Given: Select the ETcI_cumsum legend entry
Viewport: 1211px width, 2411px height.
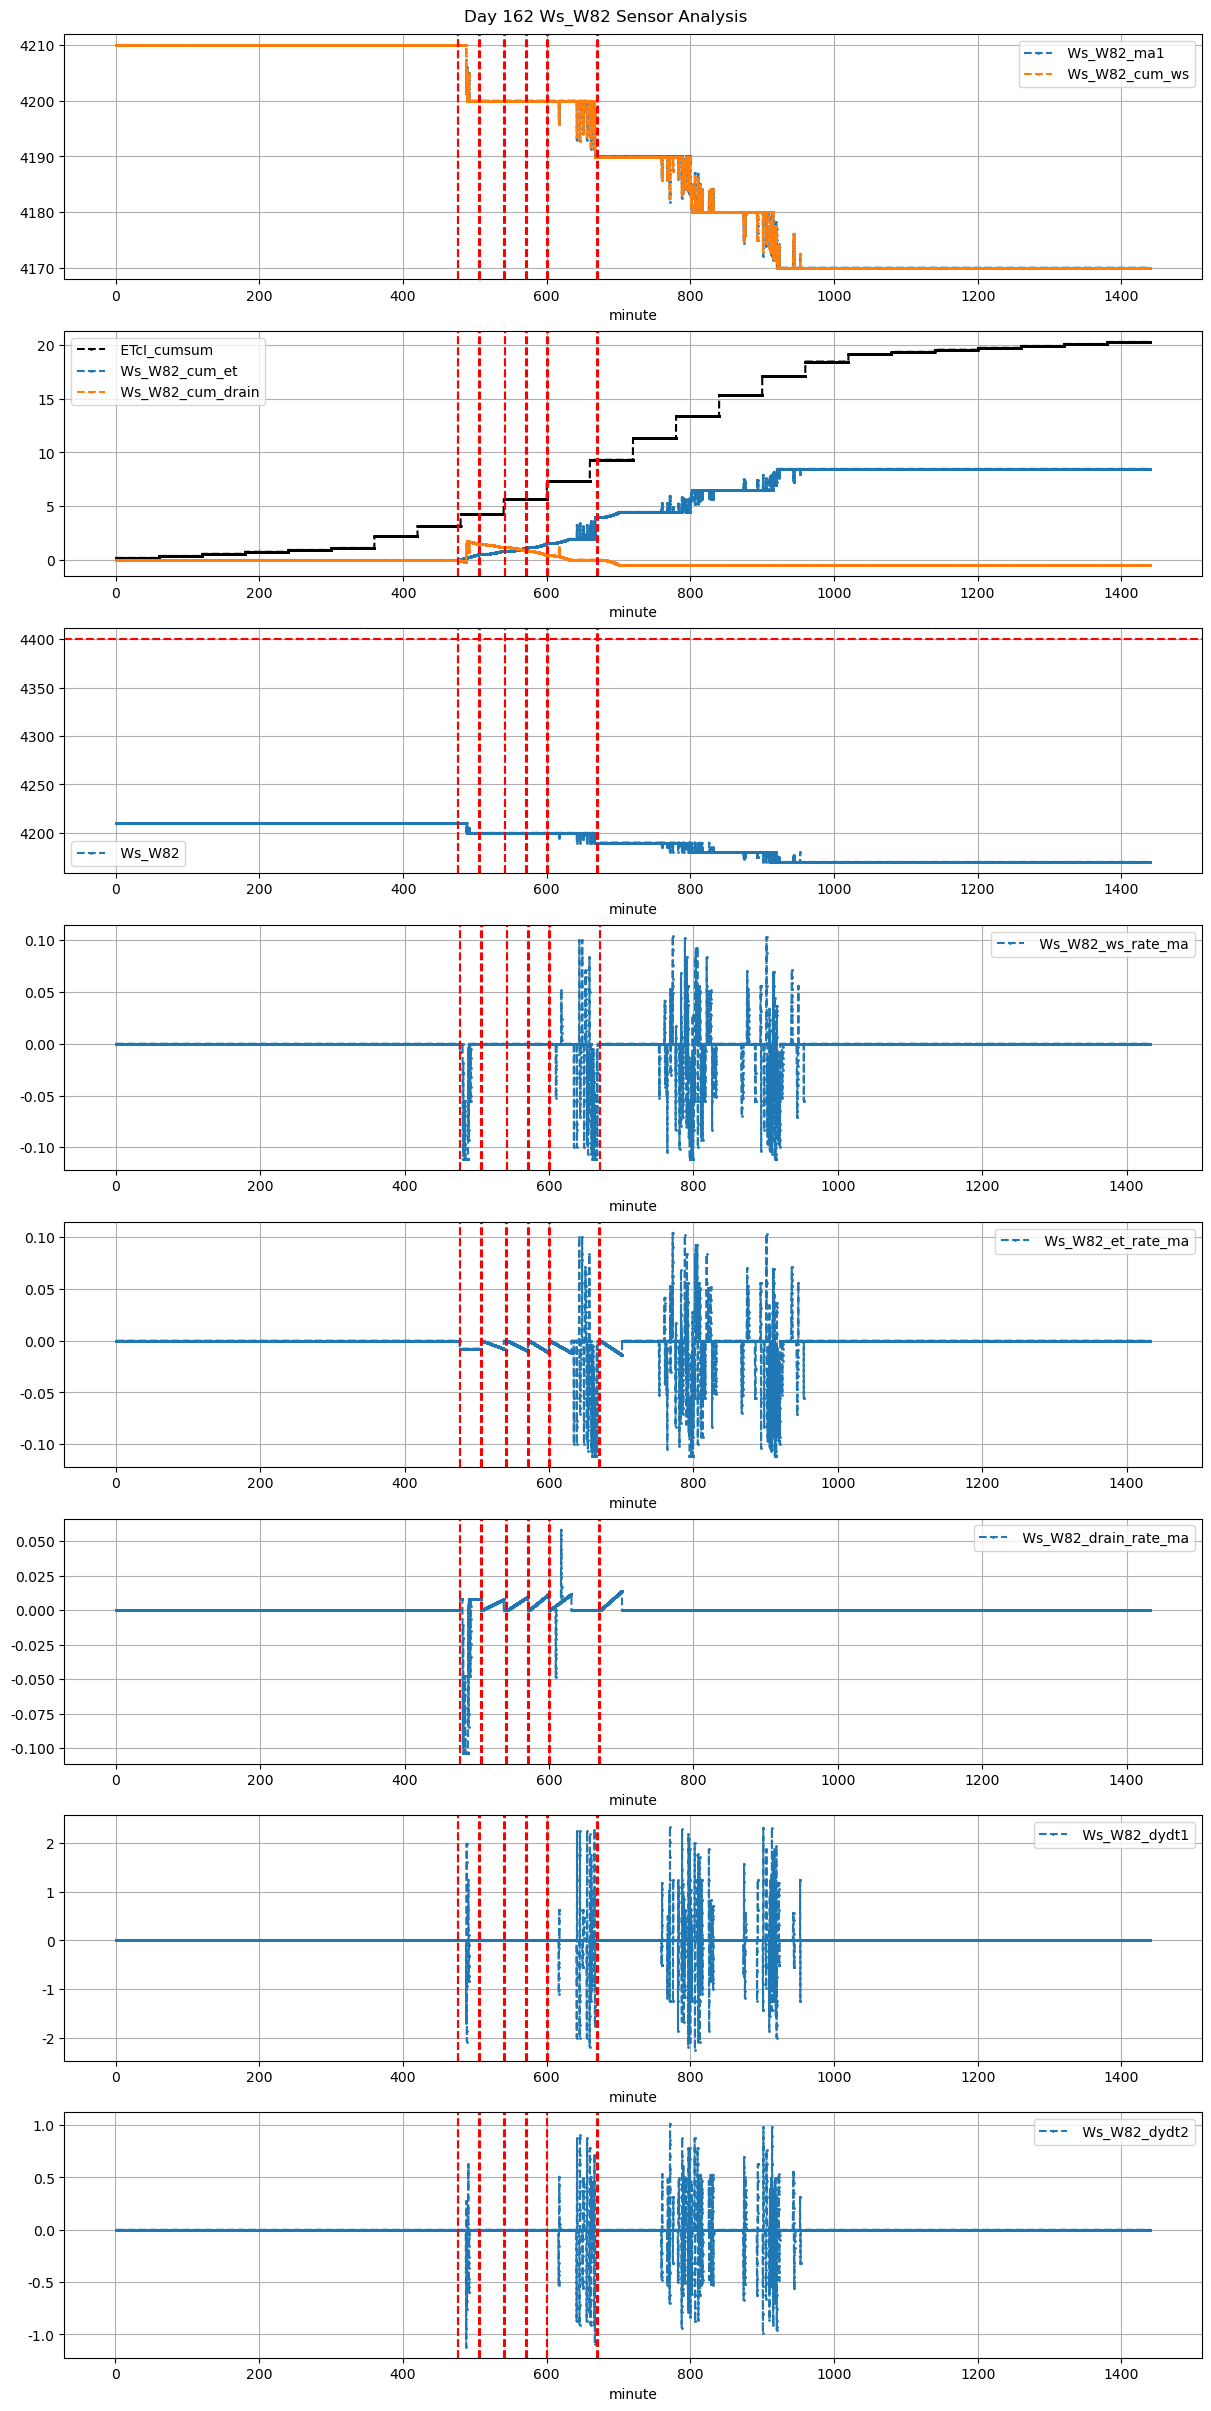Looking at the screenshot, I should pos(166,351).
